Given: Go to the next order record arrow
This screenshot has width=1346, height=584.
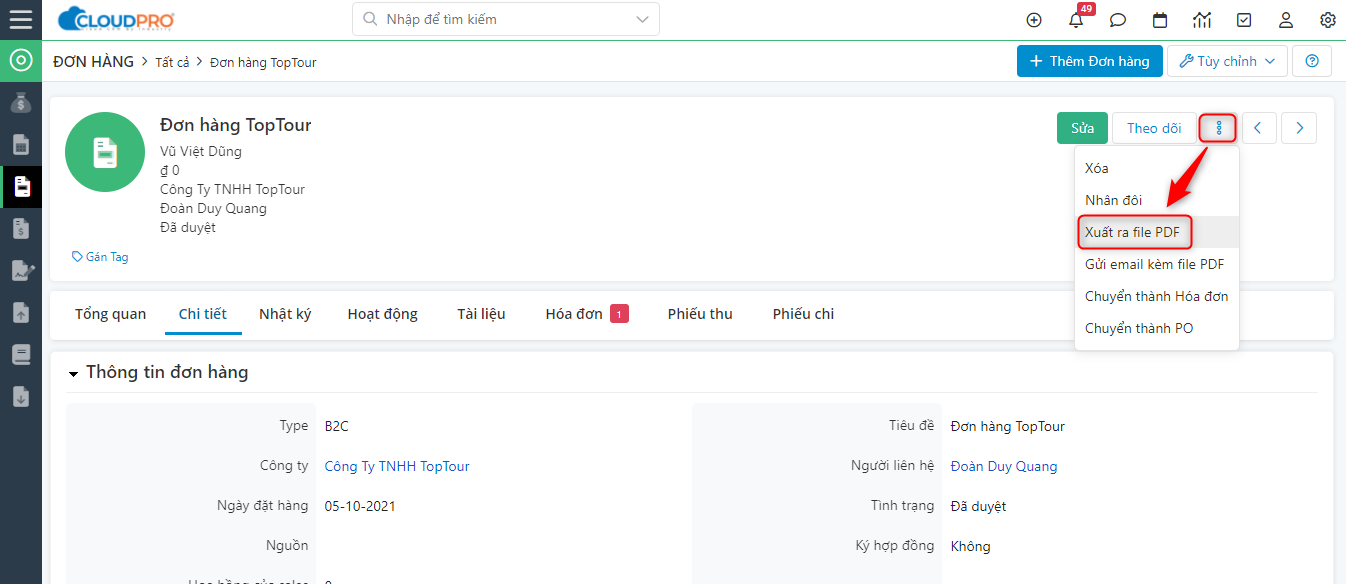Looking at the screenshot, I should click(1299, 128).
